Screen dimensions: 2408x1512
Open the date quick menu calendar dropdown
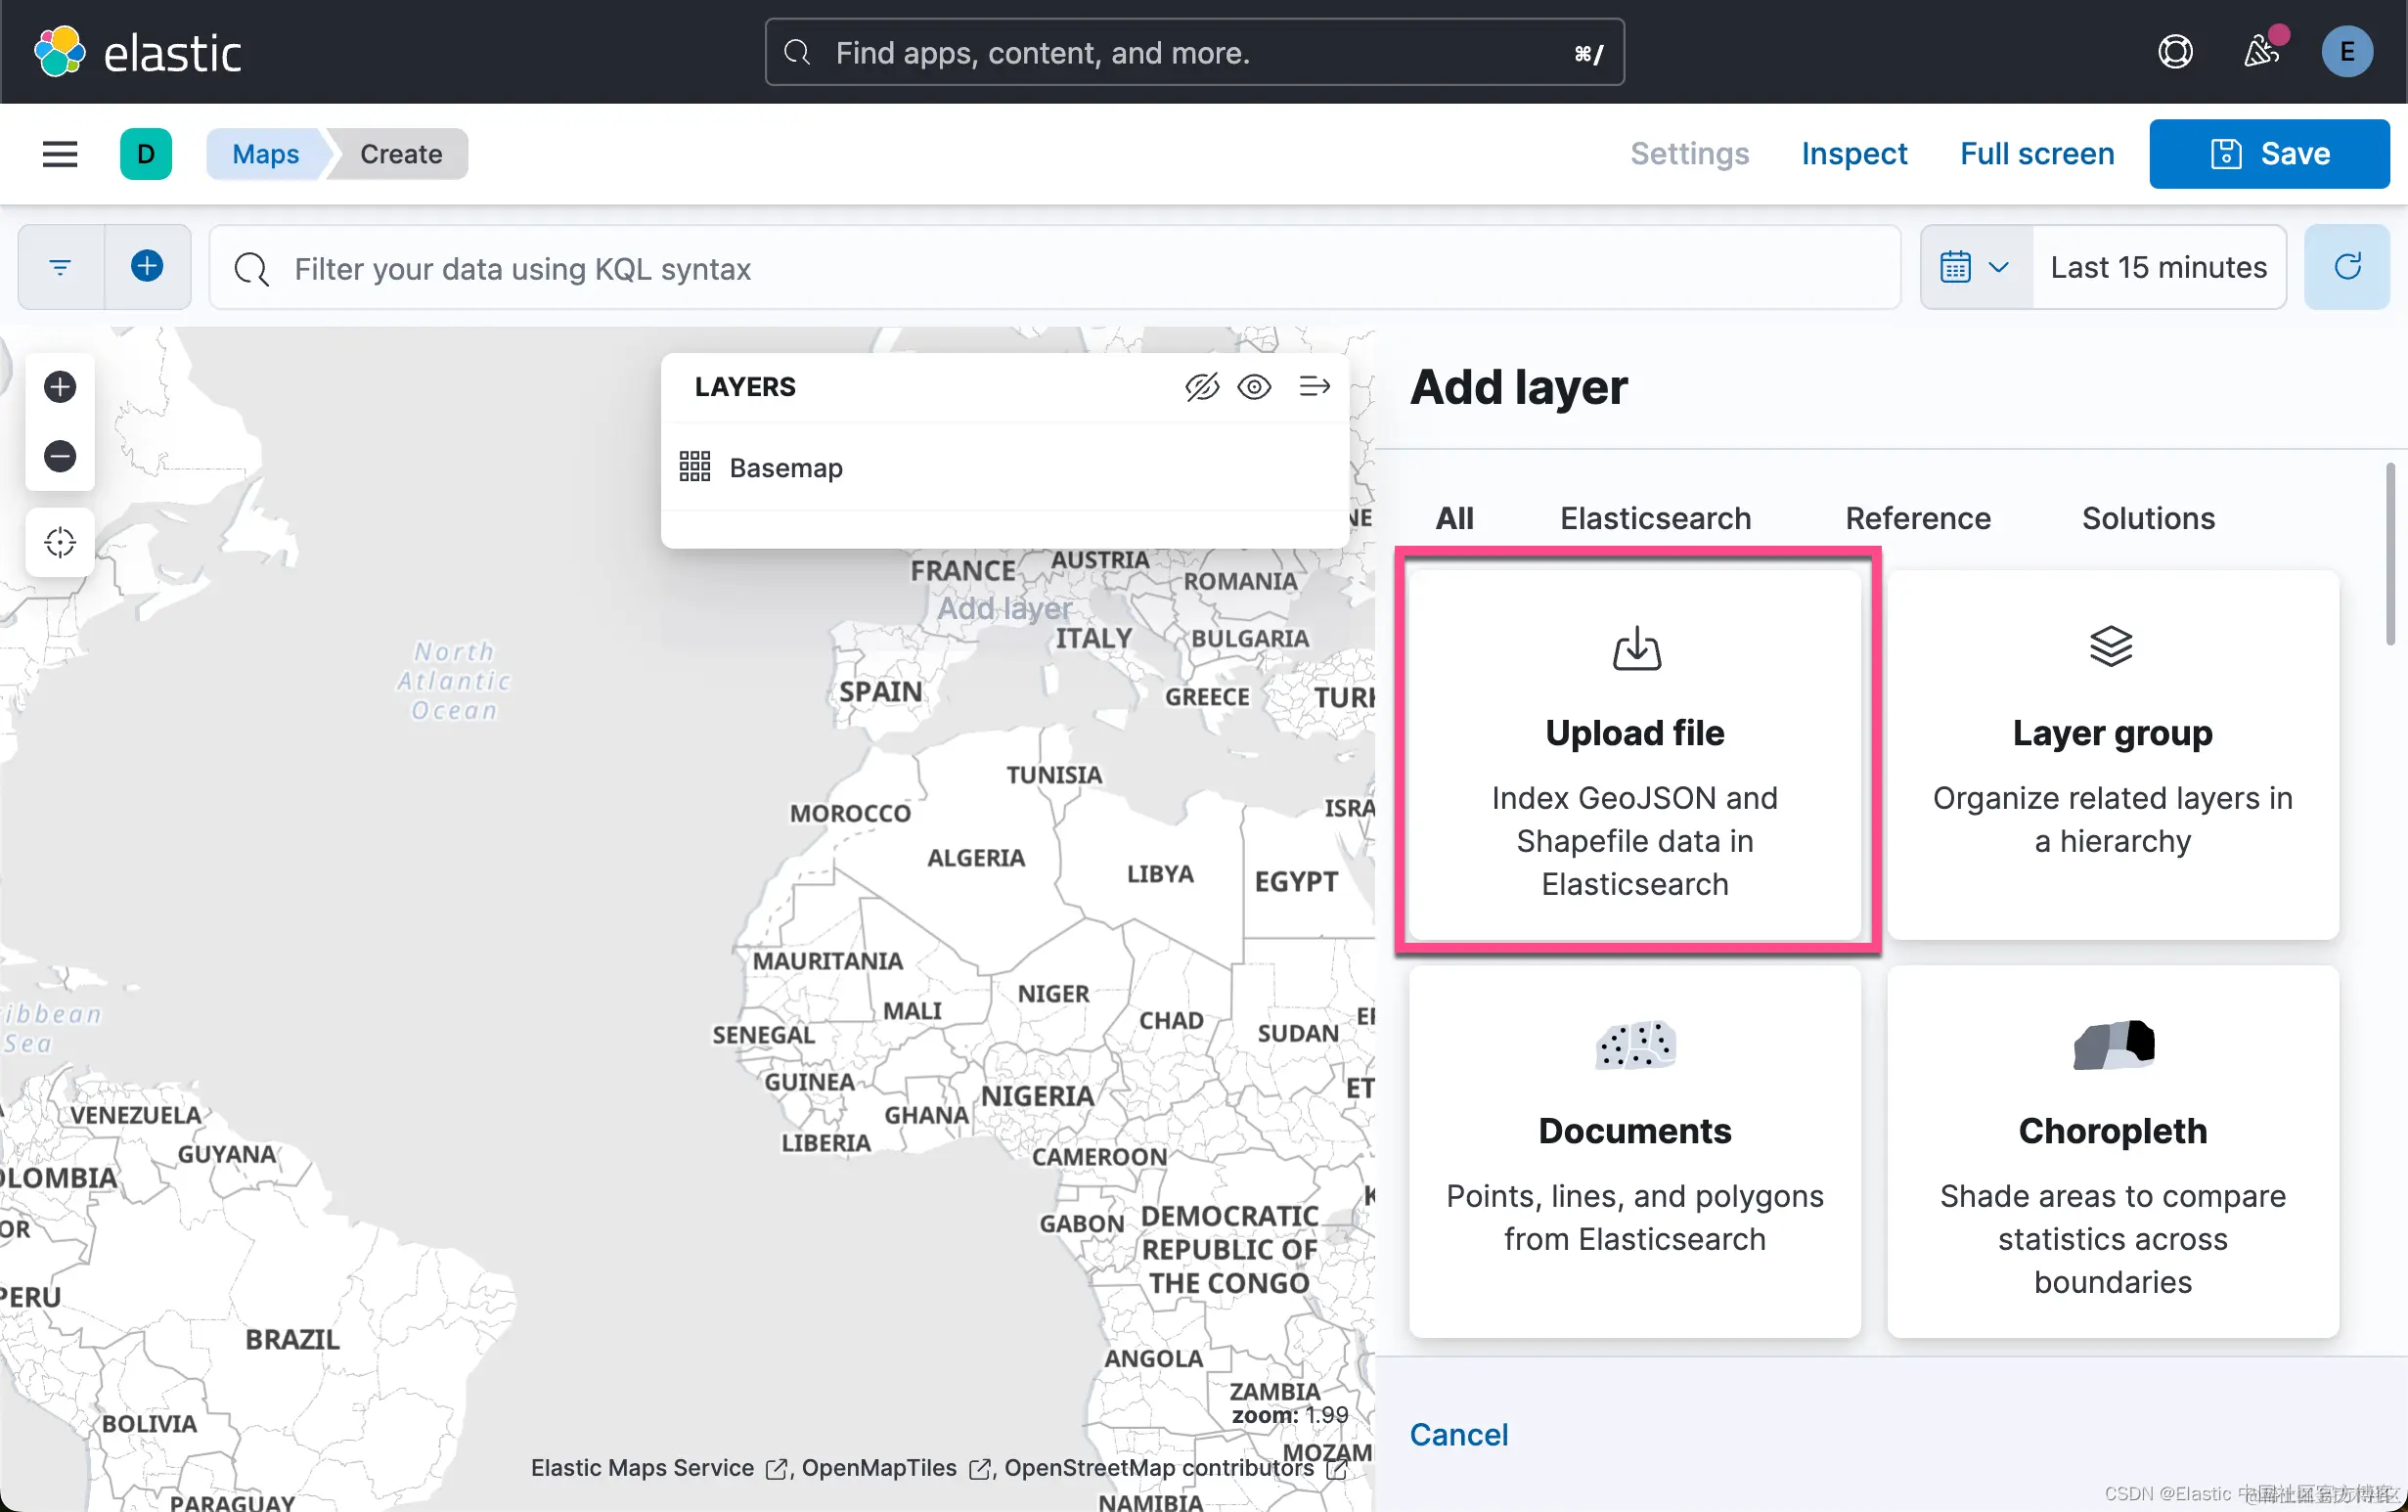tap(1975, 267)
